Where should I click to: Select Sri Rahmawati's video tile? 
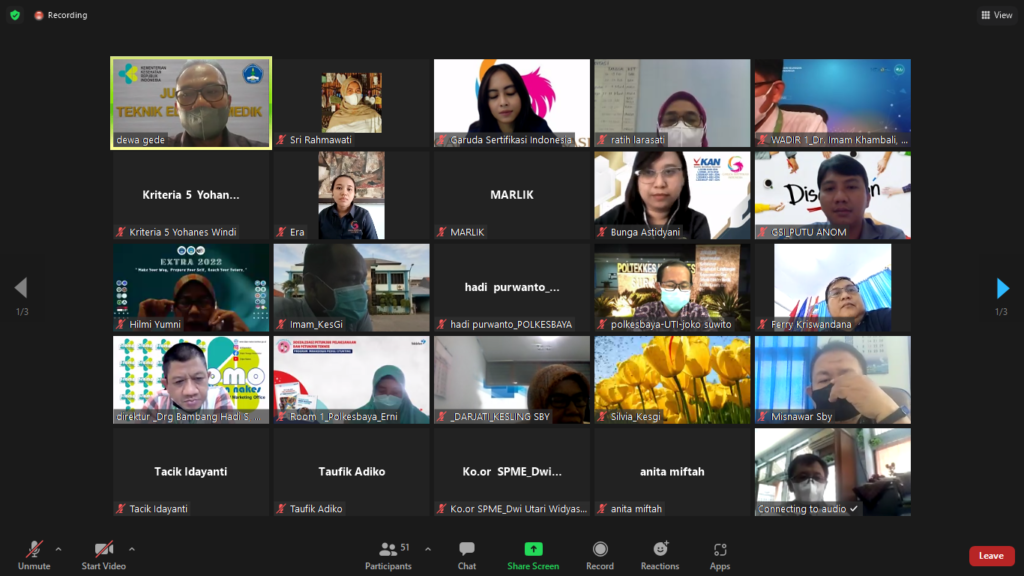click(351, 103)
